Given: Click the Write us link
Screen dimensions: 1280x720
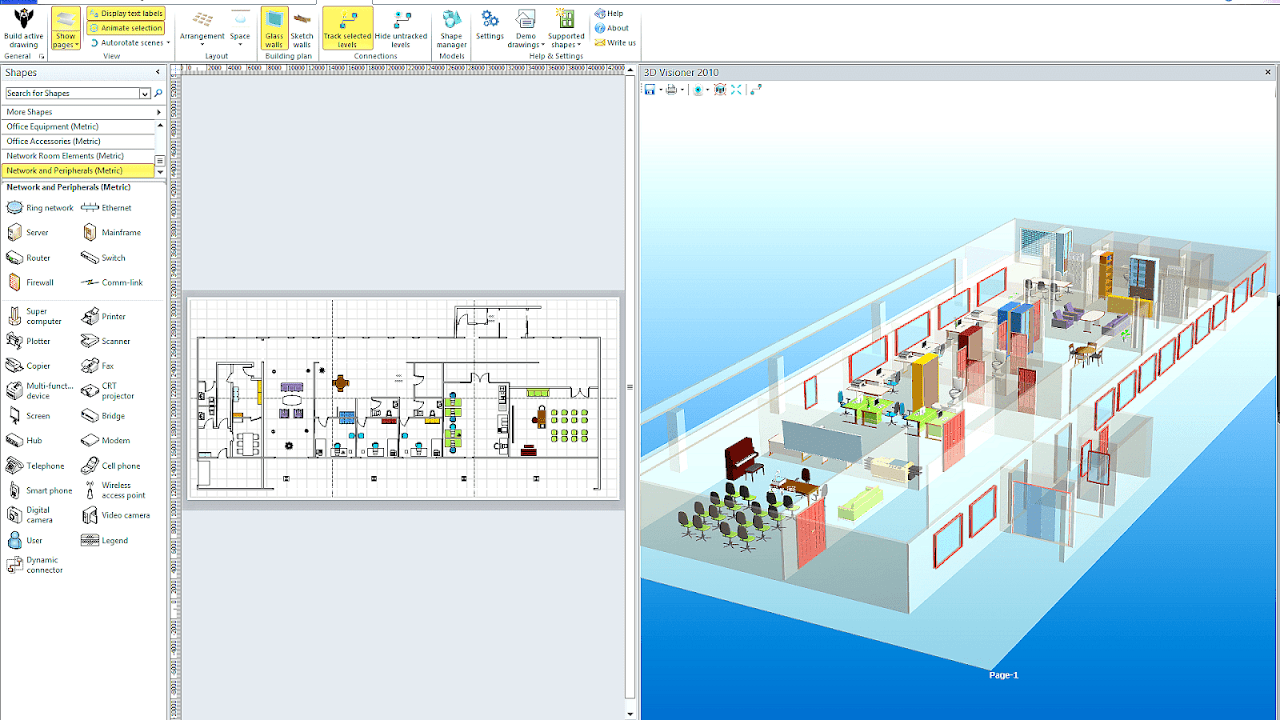Looking at the screenshot, I should [x=615, y=43].
